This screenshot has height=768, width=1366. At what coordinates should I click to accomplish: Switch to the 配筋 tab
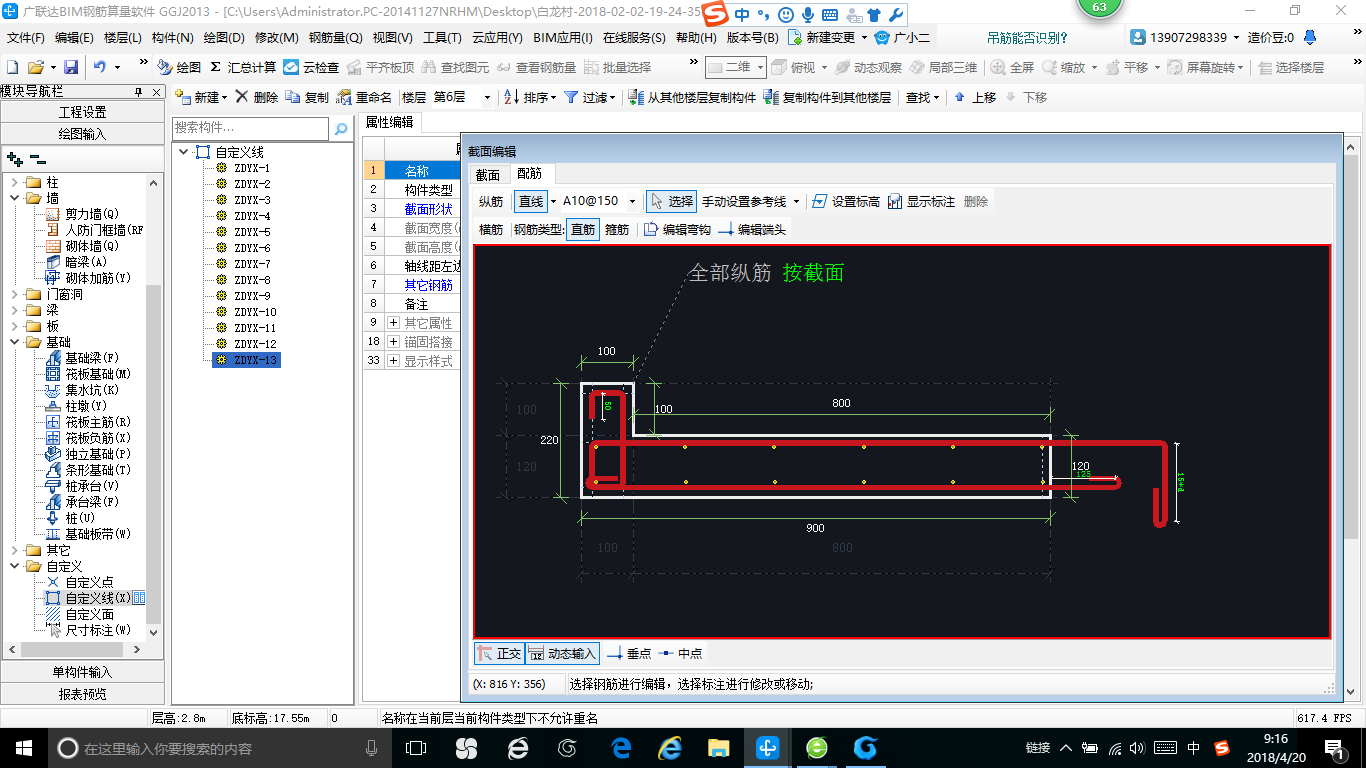(528, 174)
